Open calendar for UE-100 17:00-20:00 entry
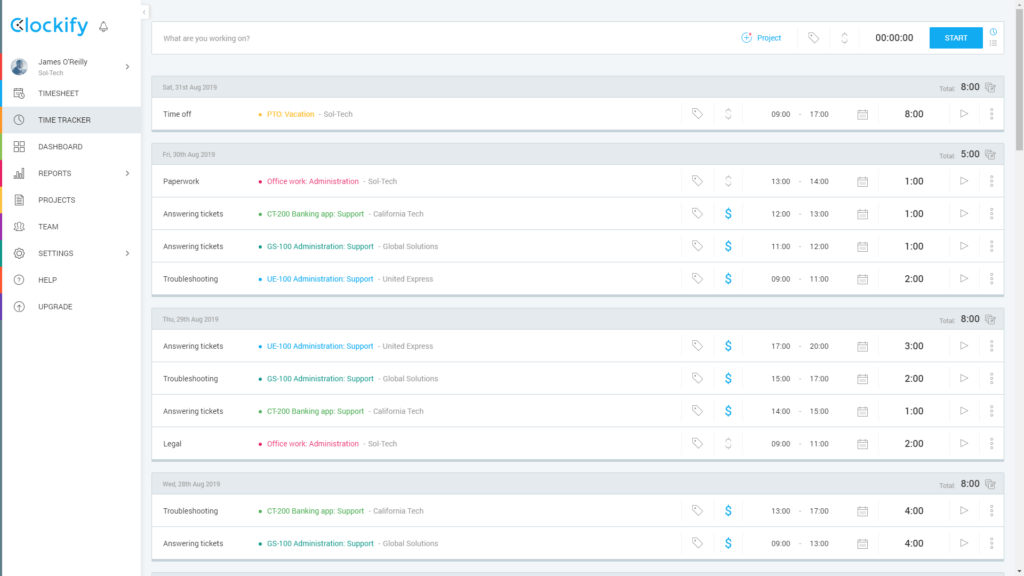Image resolution: width=1024 pixels, height=576 pixels. (x=863, y=347)
